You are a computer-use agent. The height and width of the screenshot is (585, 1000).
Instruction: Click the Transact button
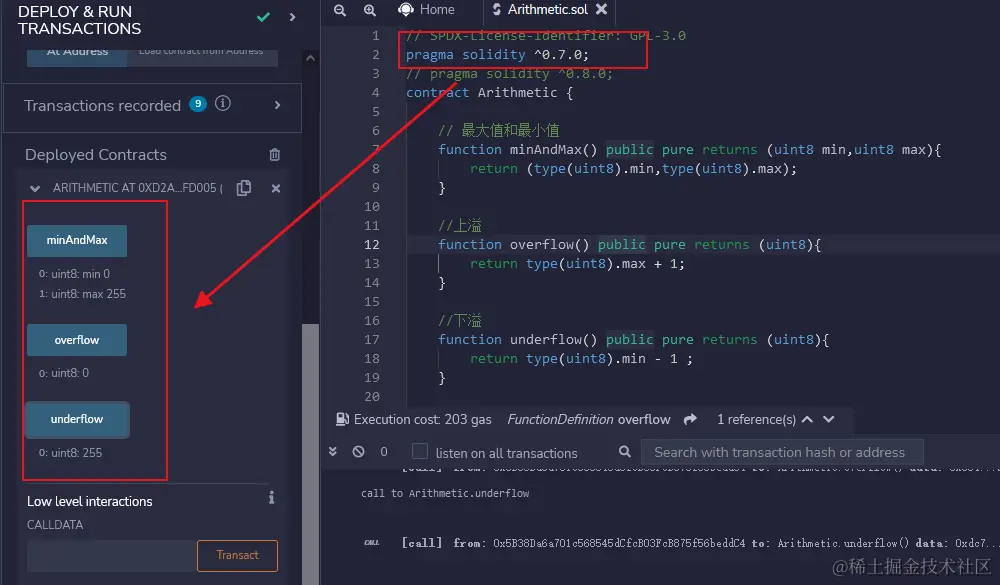(237, 556)
